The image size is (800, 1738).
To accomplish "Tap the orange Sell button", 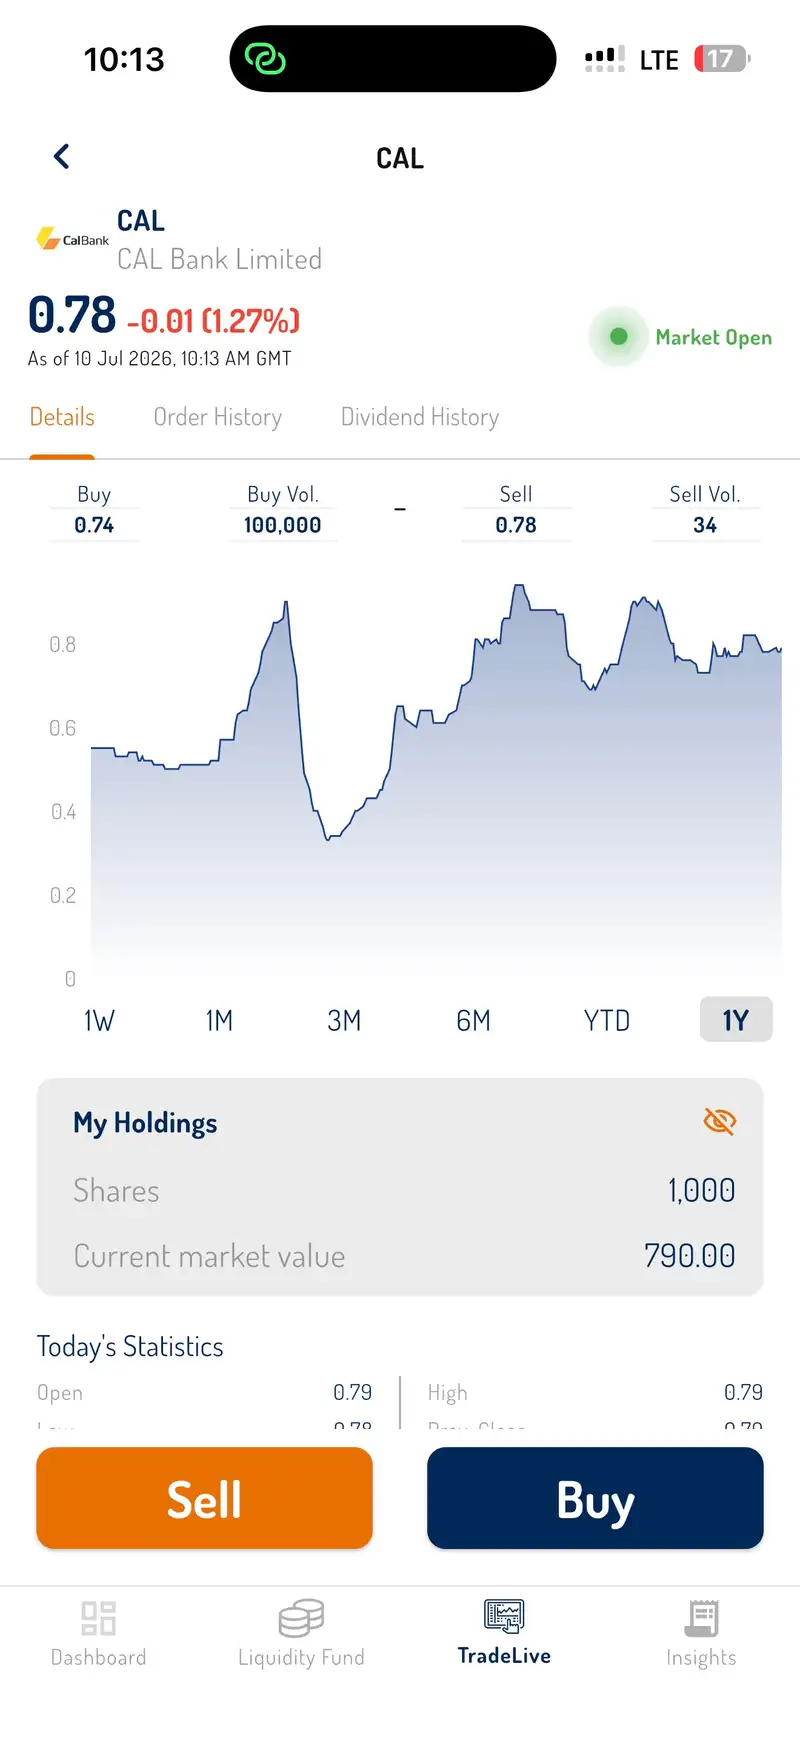I will [x=204, y=1499].
